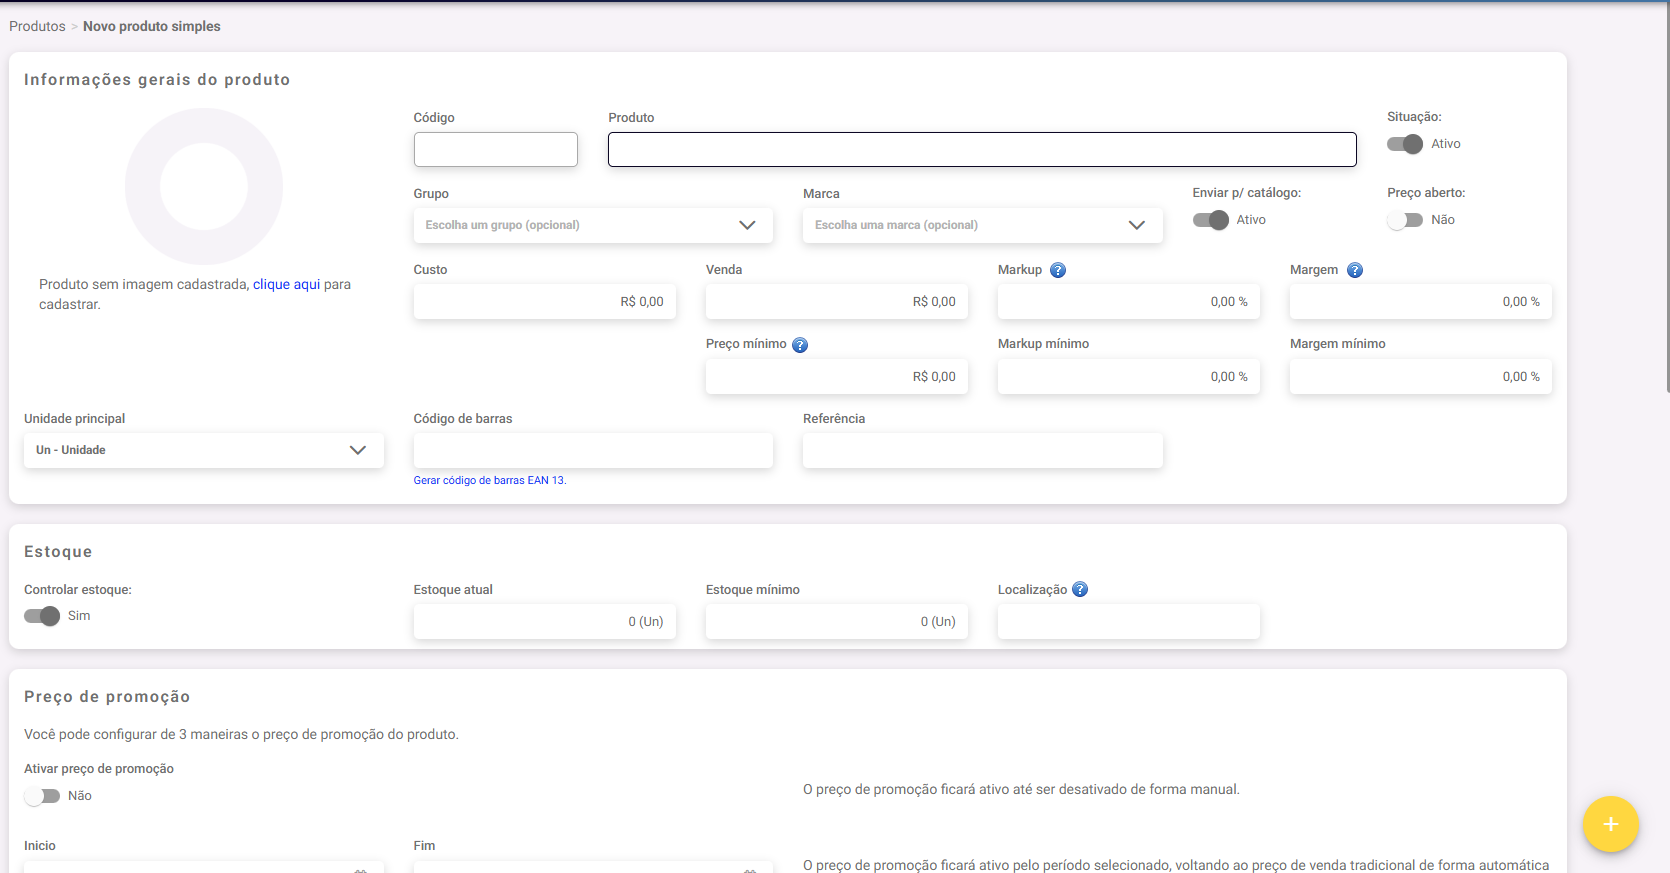
Task: Expand the Marca dropdown
Action: click(x=982, y=225)
